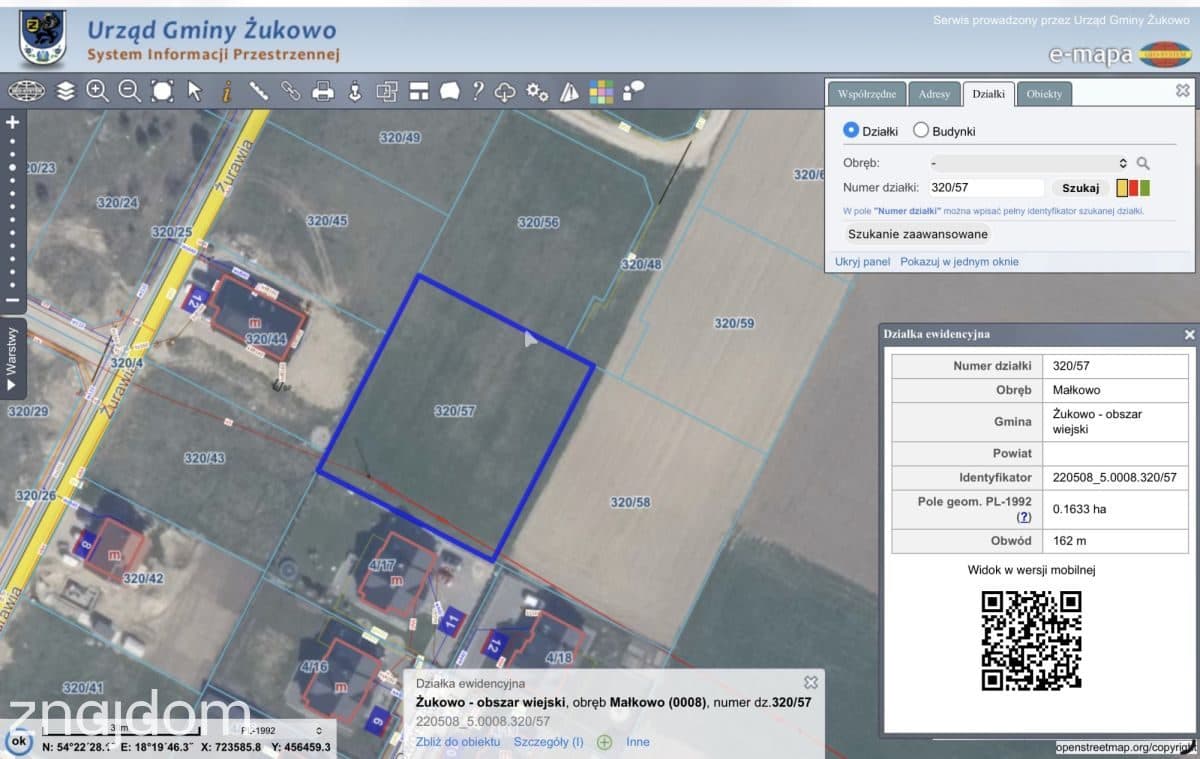Viewport: 1200px width, 759px height.
Task: Activate the object information 'i' tool
Action: coord(227,91)
